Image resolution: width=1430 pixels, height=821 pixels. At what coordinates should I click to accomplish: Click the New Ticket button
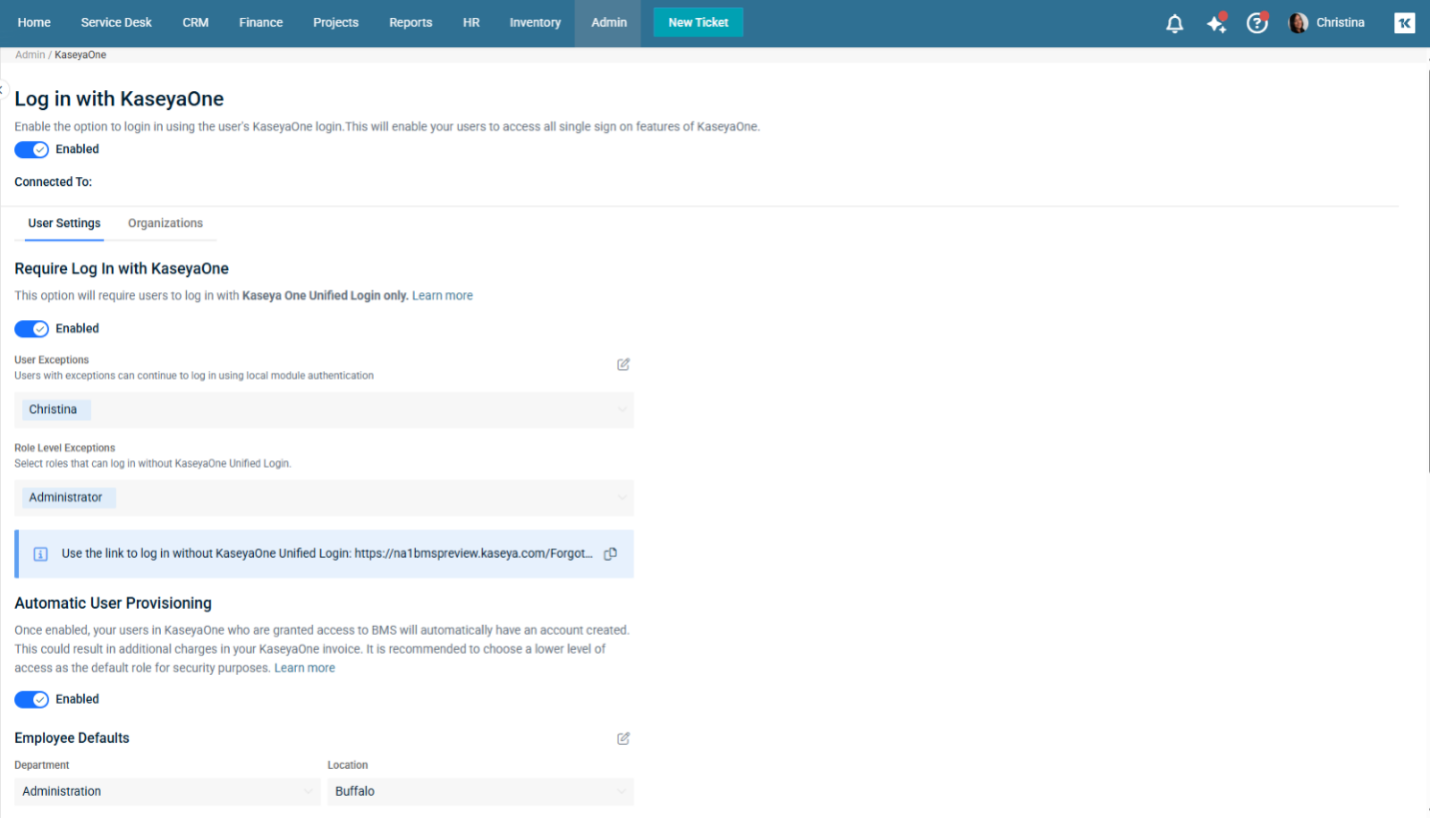point(698,22)
